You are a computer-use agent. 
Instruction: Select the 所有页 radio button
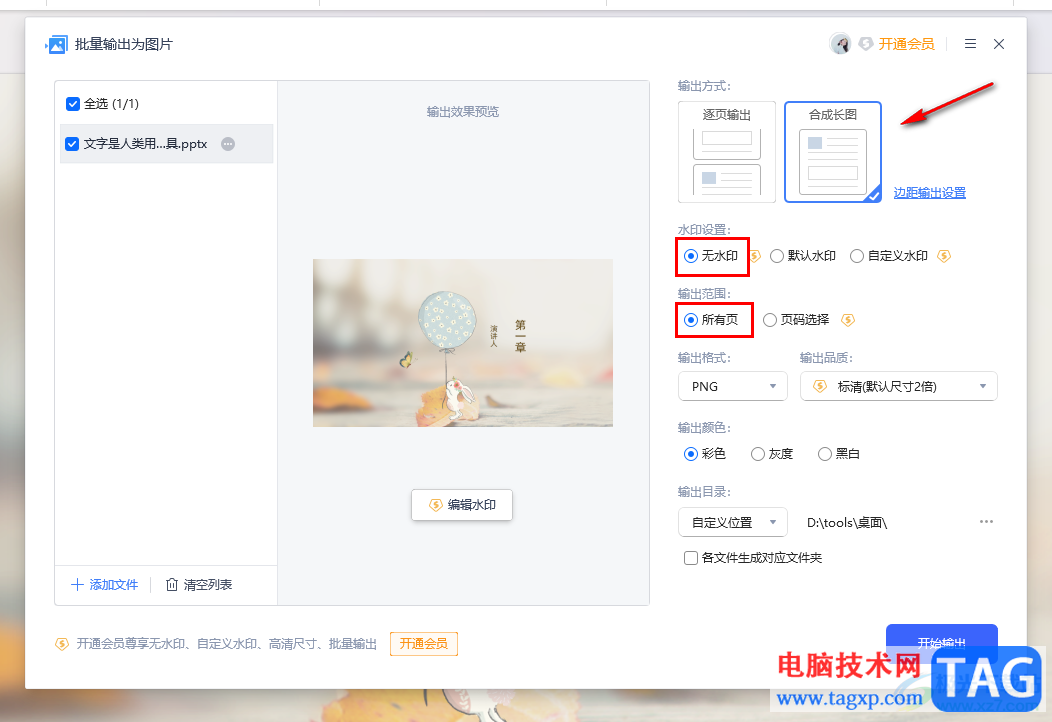[691, 320]
